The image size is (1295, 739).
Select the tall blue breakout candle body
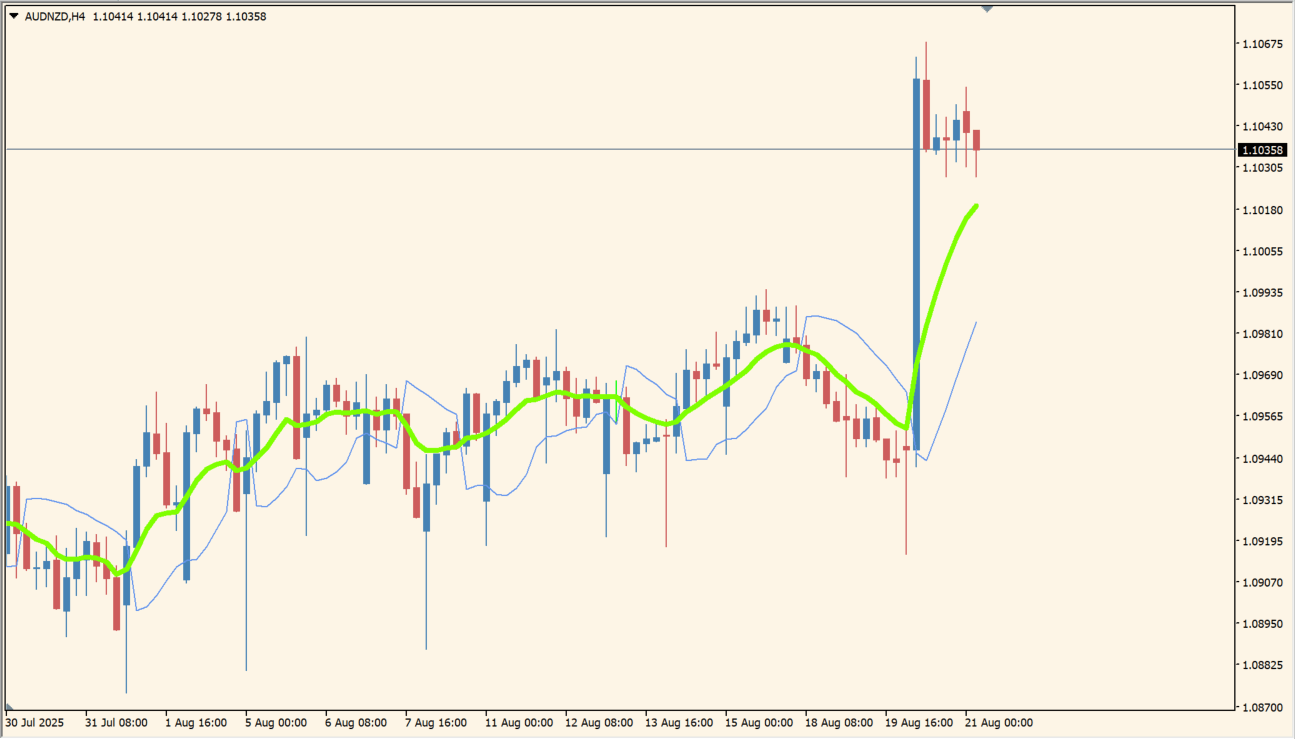(x=916, y=264)
